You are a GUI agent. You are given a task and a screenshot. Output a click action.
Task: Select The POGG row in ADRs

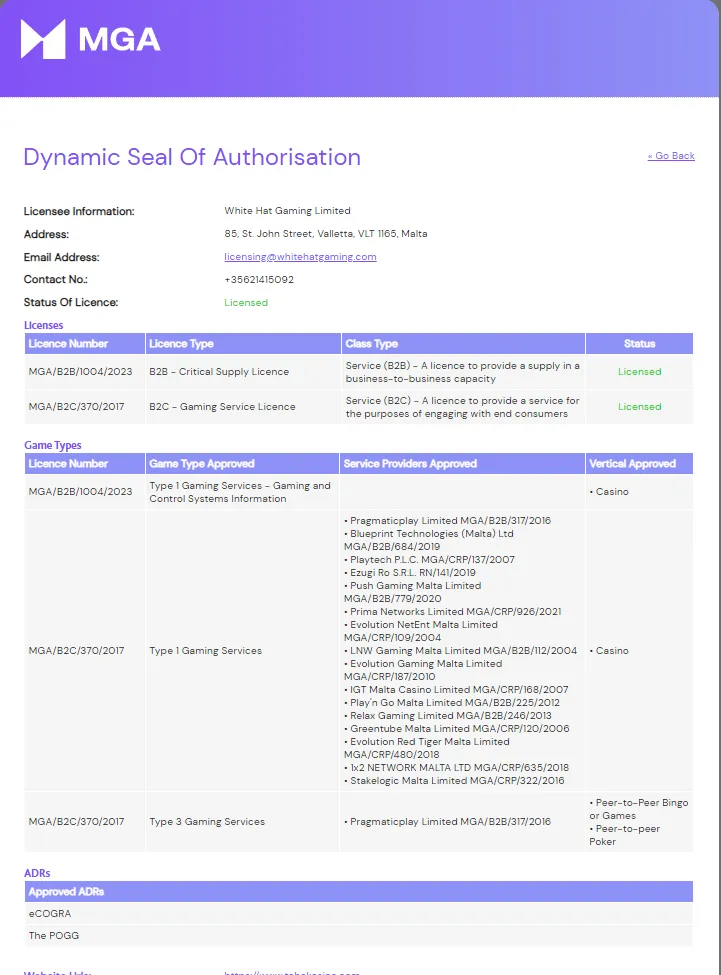54,936
